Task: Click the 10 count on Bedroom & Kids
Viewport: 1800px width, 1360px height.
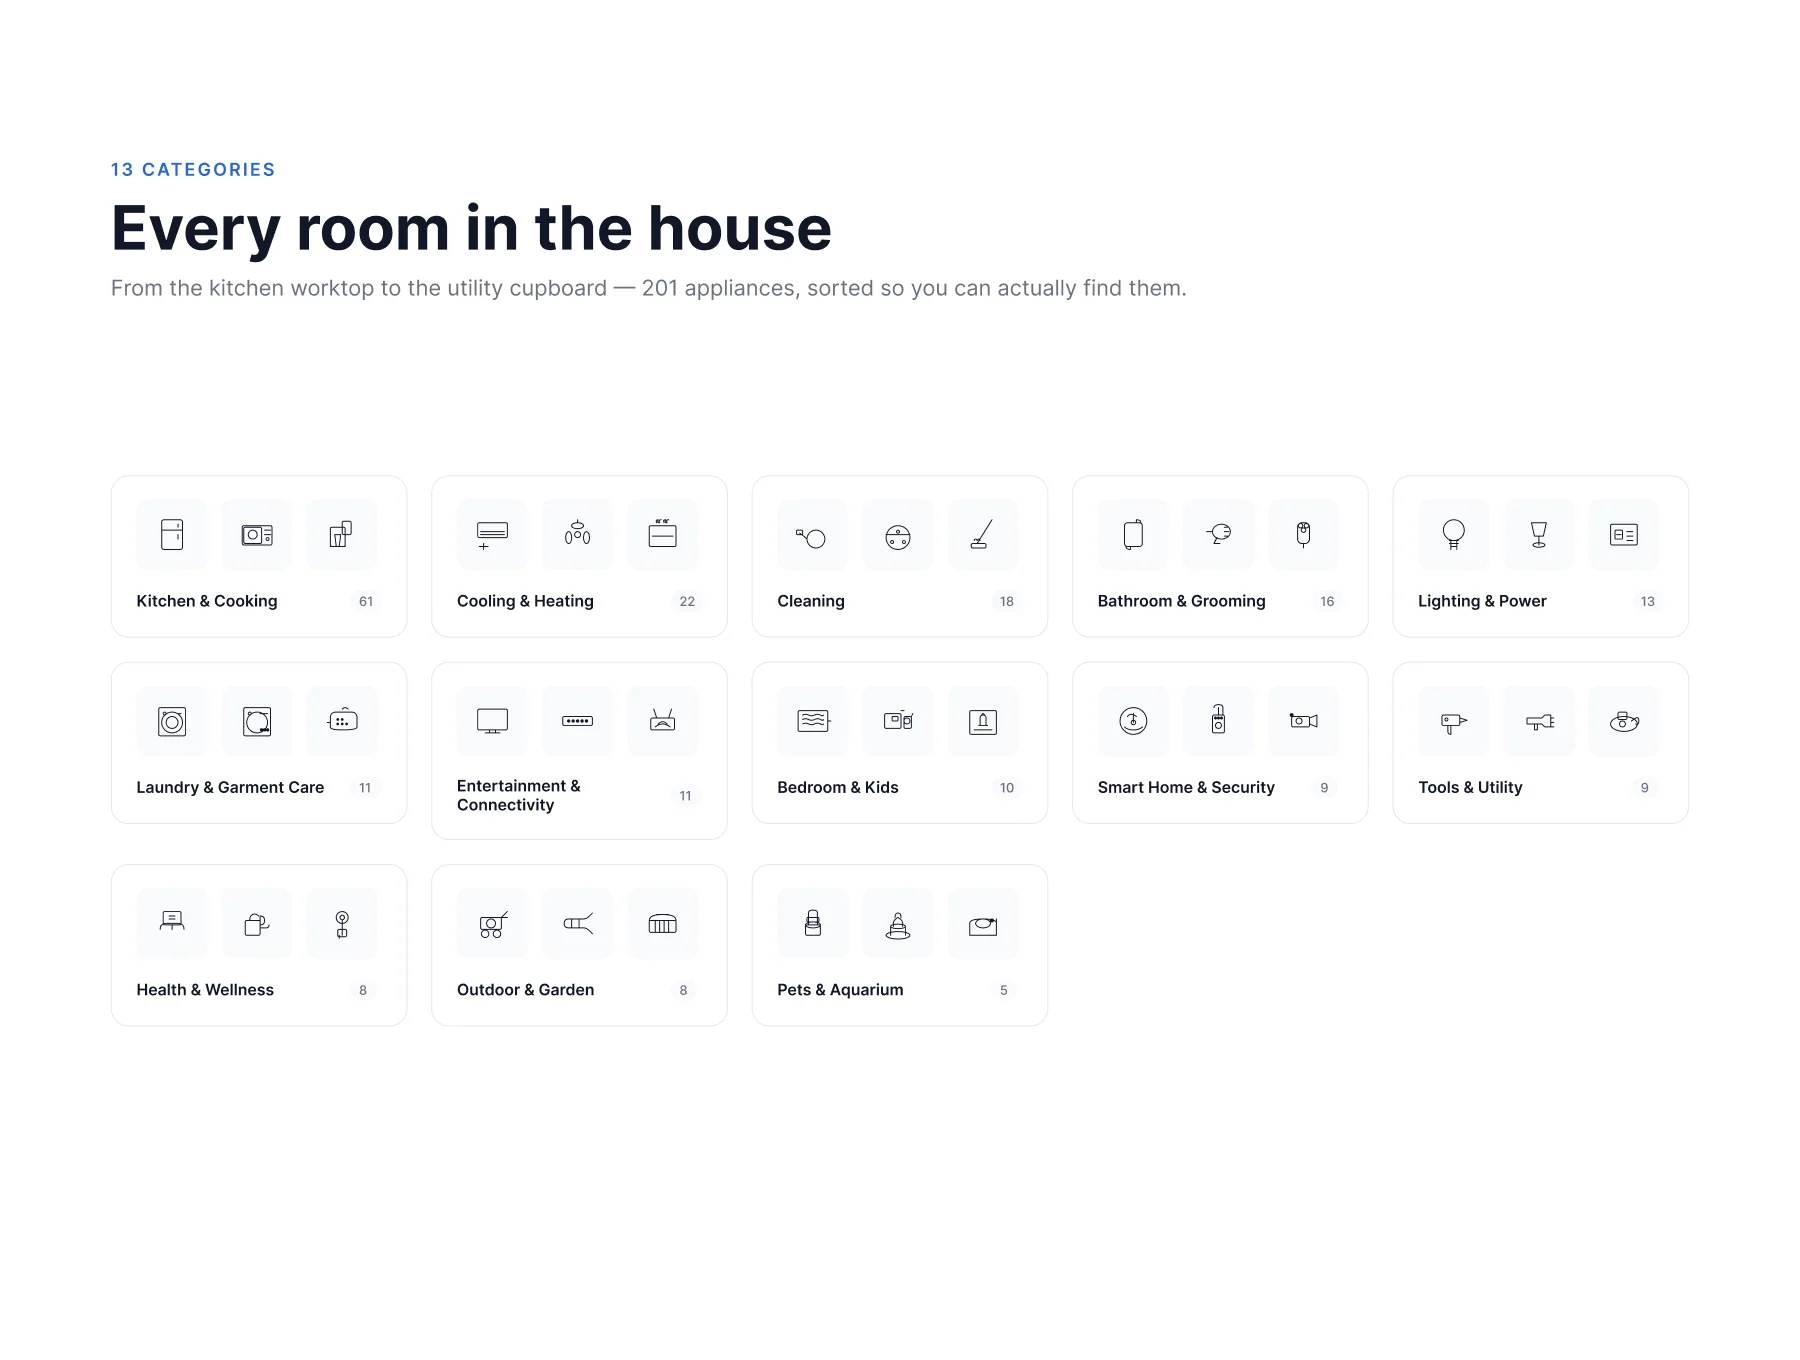Action: (1007, 788)
